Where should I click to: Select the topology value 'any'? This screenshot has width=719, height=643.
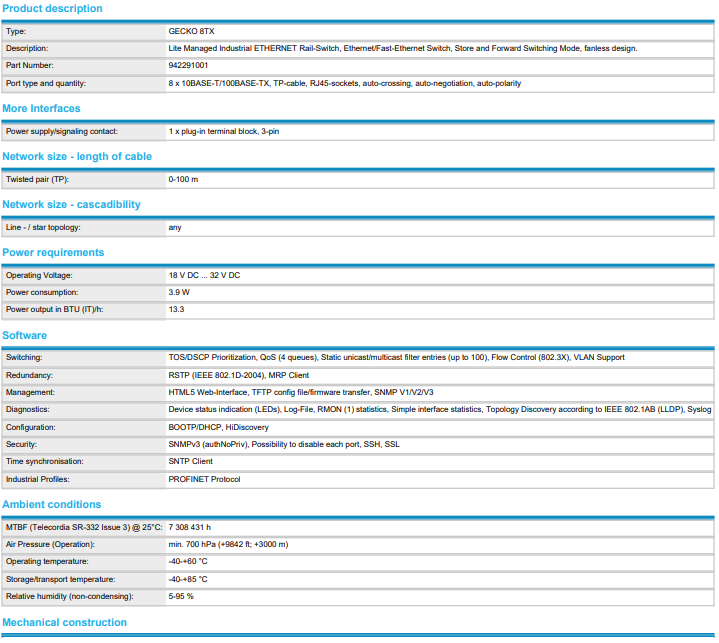tap(175, 228)
